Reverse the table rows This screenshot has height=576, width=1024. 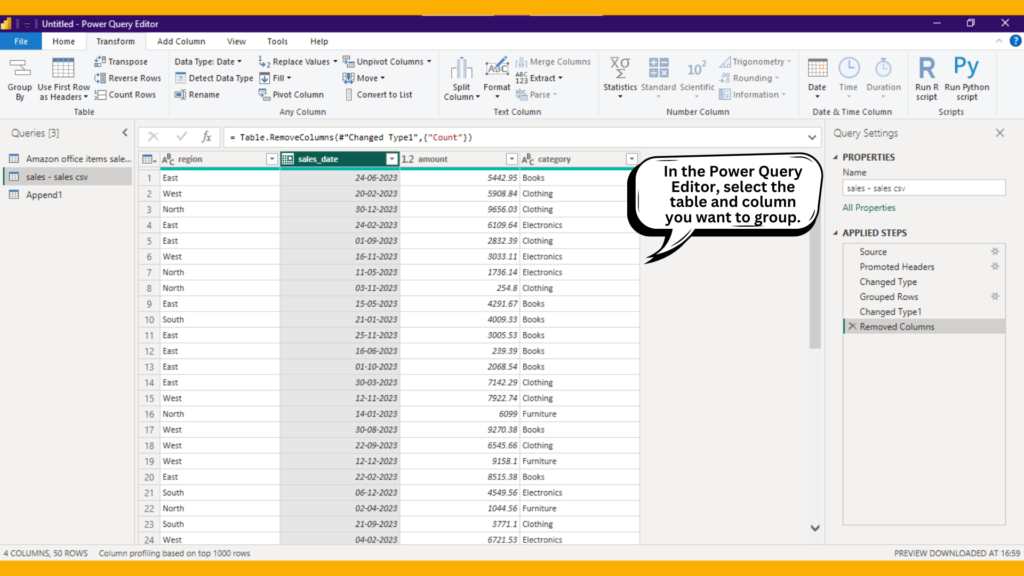point(127,78)
